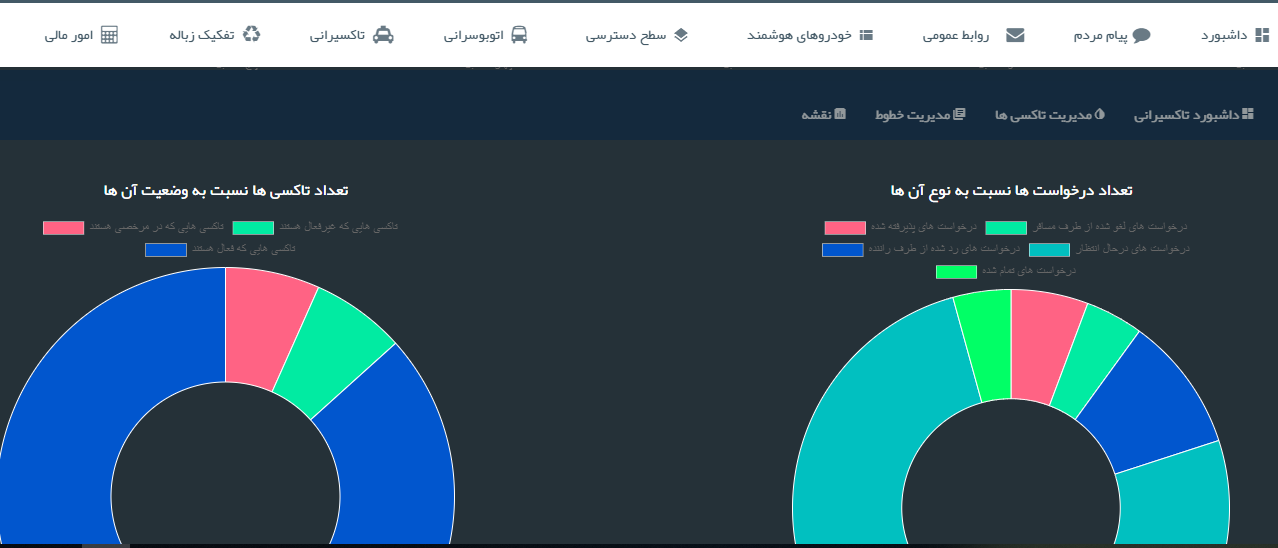Toggle pink swatch for تاکسی هایی که در مرخصی هستند
The height and width of the screenshot is (548, 1278).
[63, 228]
